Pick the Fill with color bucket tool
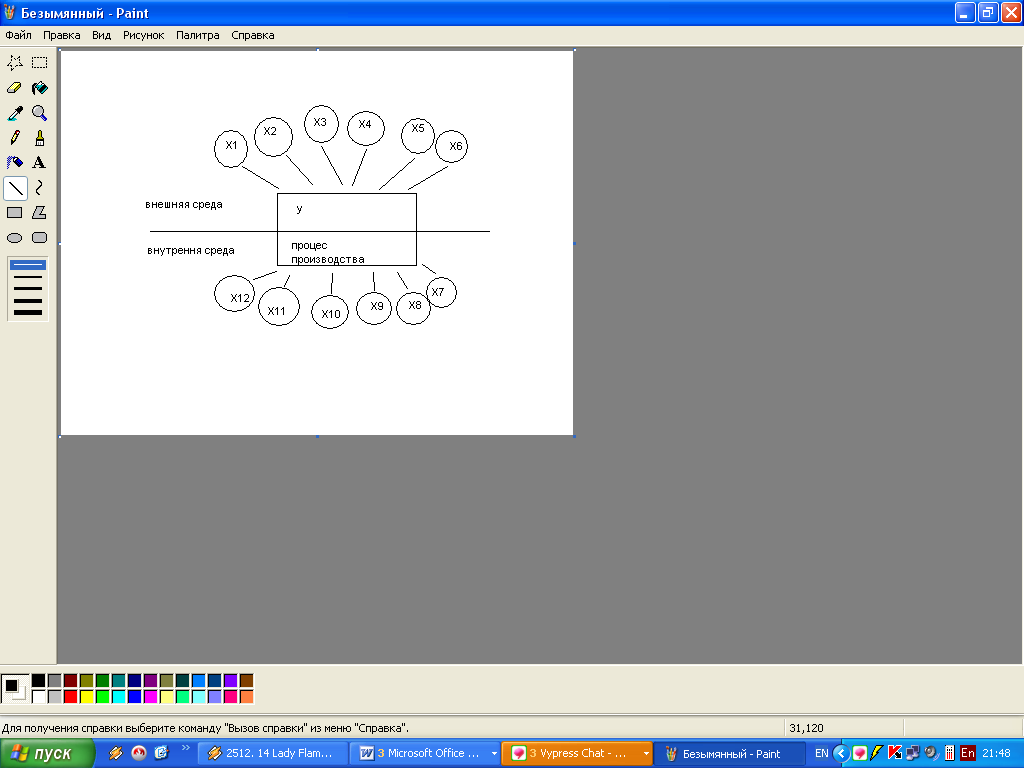 pos(40,88)
